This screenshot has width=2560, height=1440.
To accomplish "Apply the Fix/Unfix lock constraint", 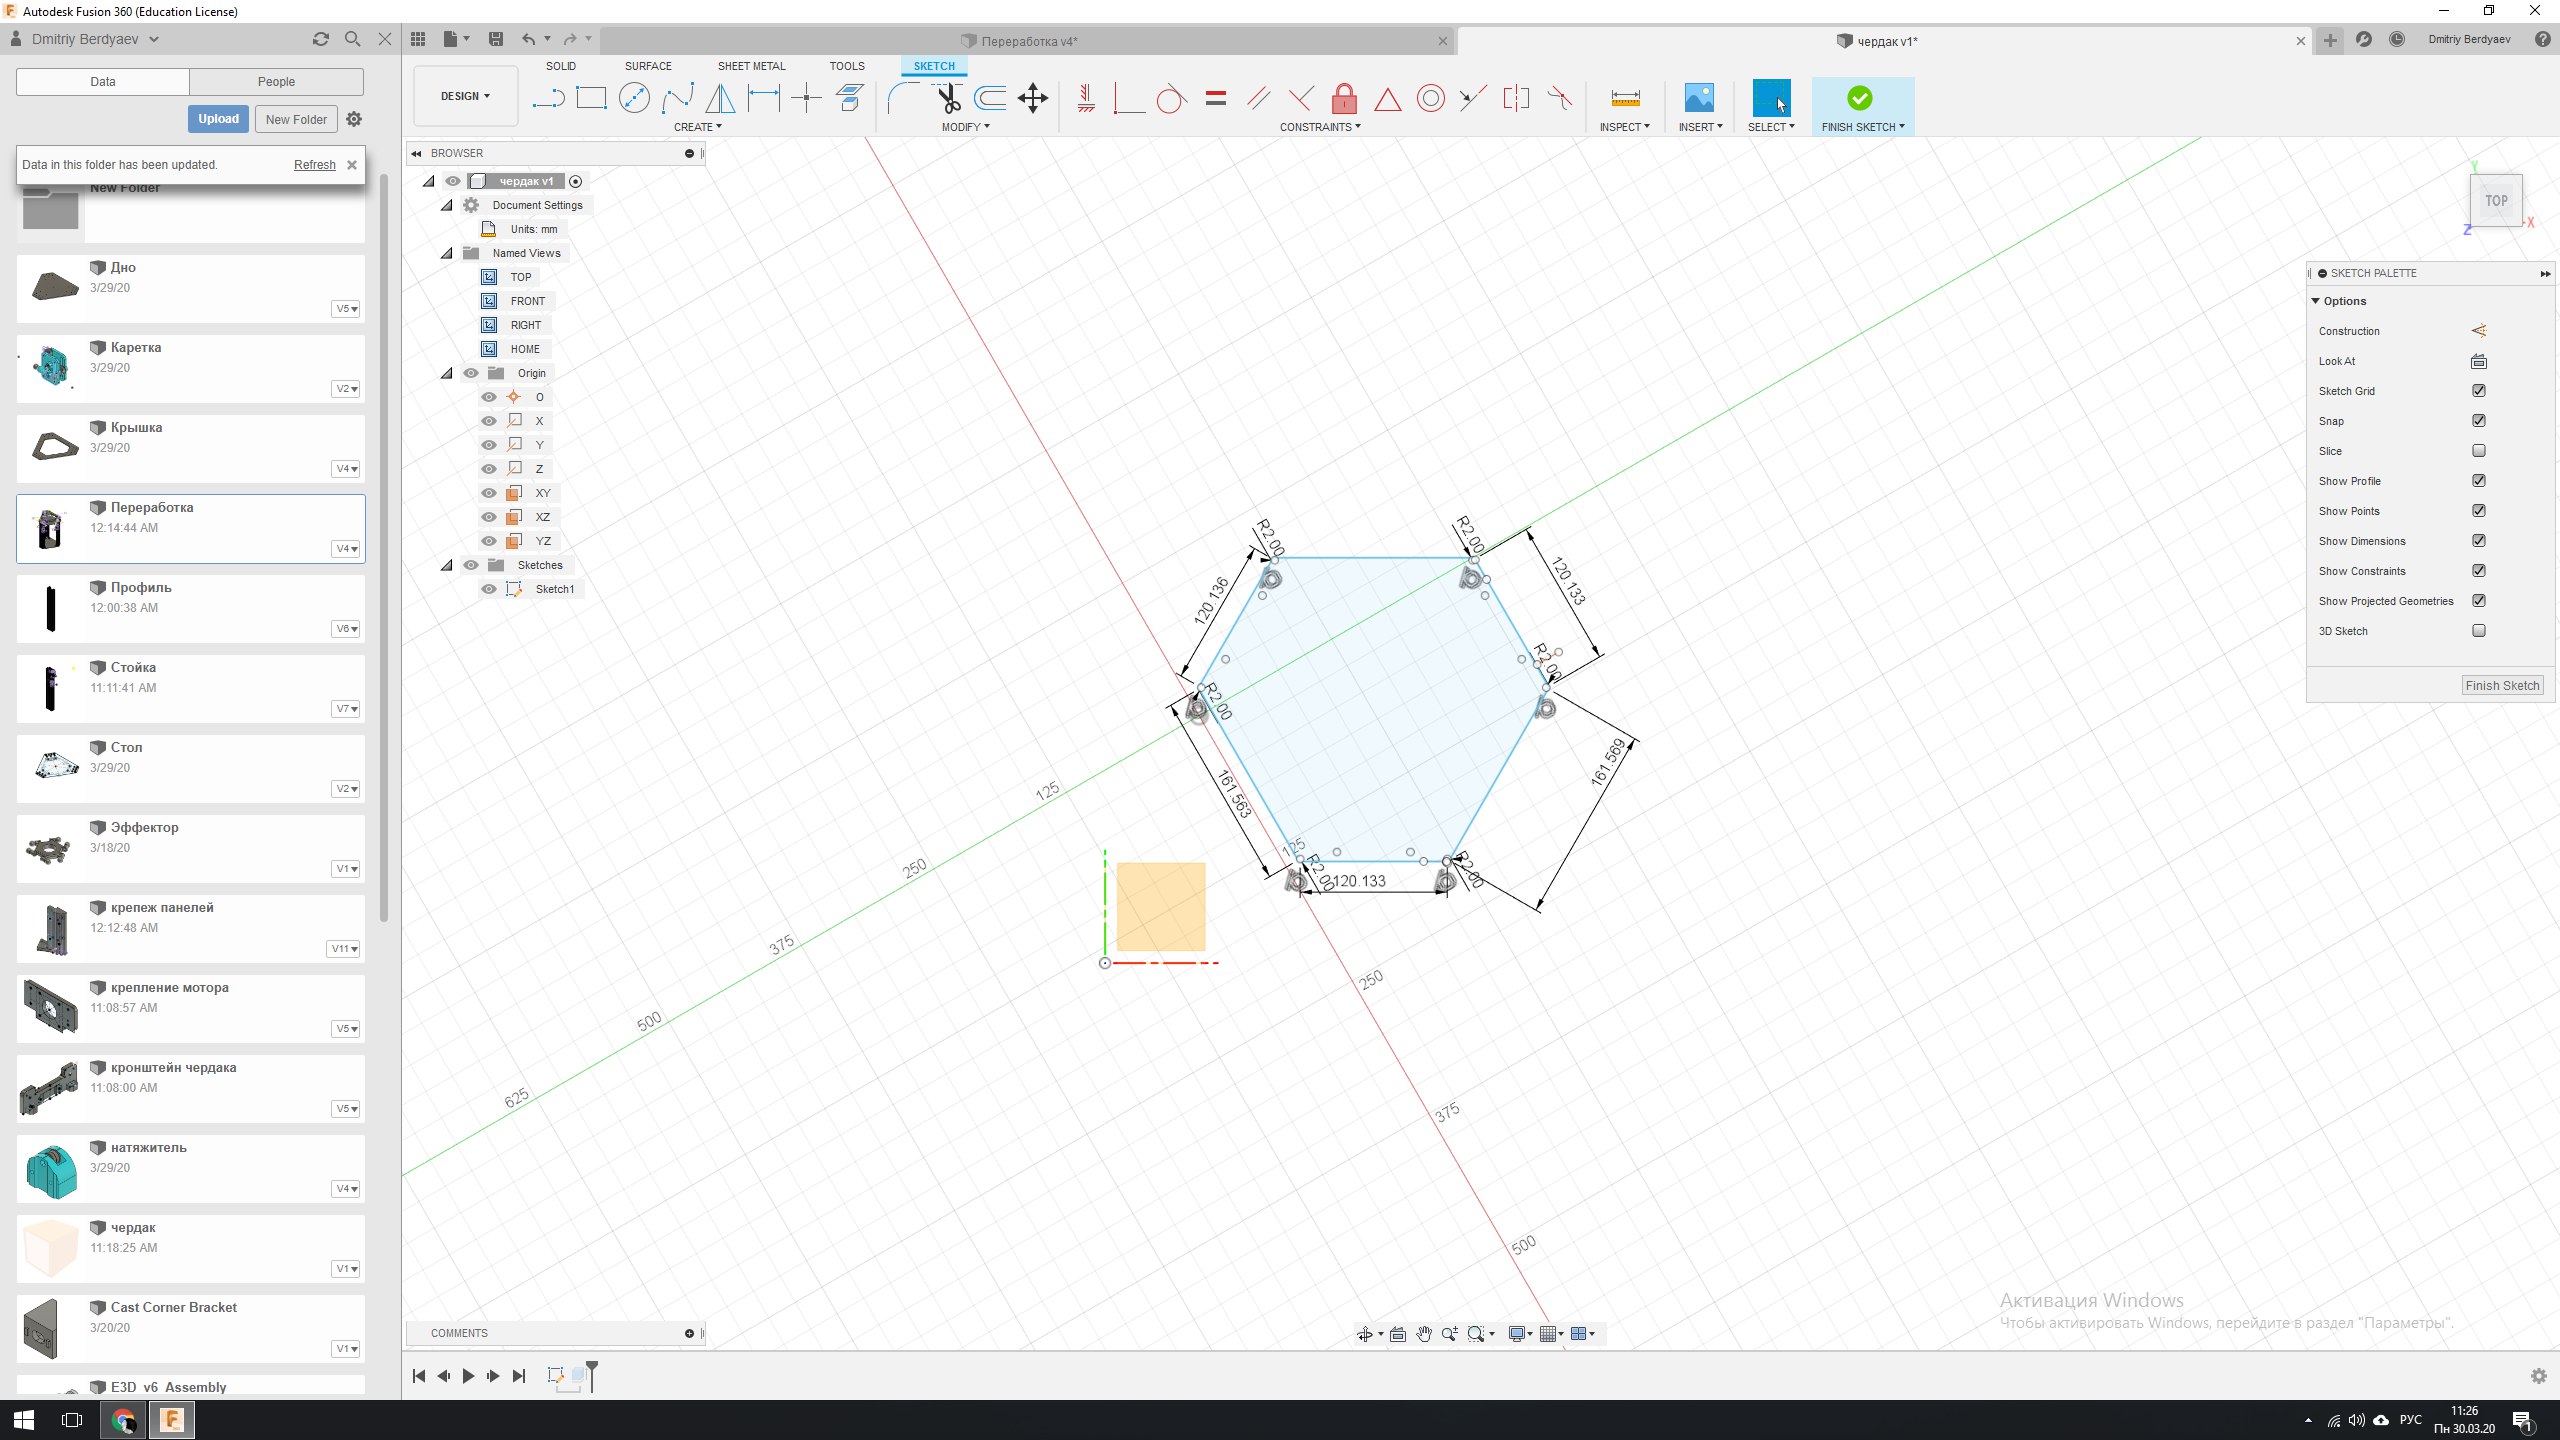I will coord(1344,98).
